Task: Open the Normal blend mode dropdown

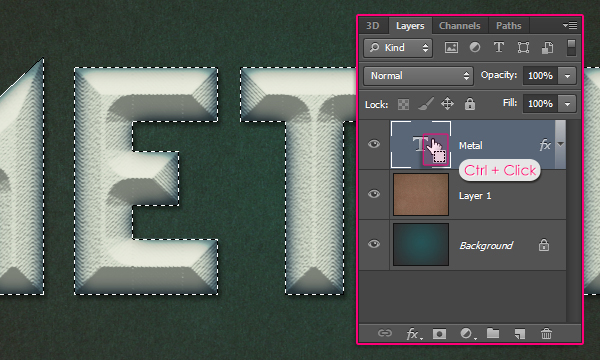Action: pyautogui.click(x=418, y=76)
